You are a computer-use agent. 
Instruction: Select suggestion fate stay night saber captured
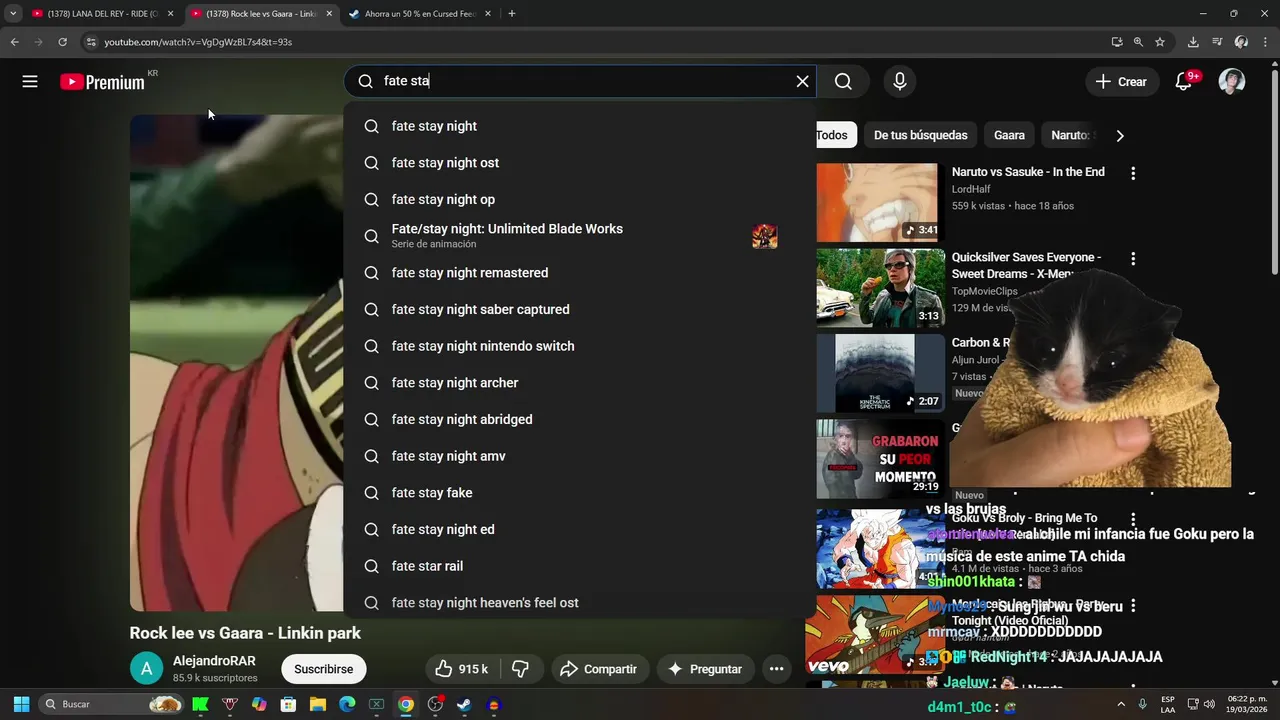580,309
